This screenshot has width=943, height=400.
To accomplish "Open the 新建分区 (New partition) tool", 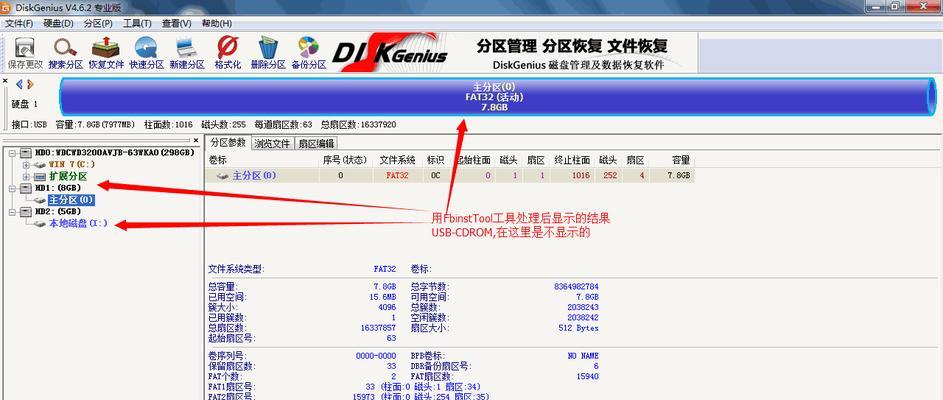I will coord(187,53).
